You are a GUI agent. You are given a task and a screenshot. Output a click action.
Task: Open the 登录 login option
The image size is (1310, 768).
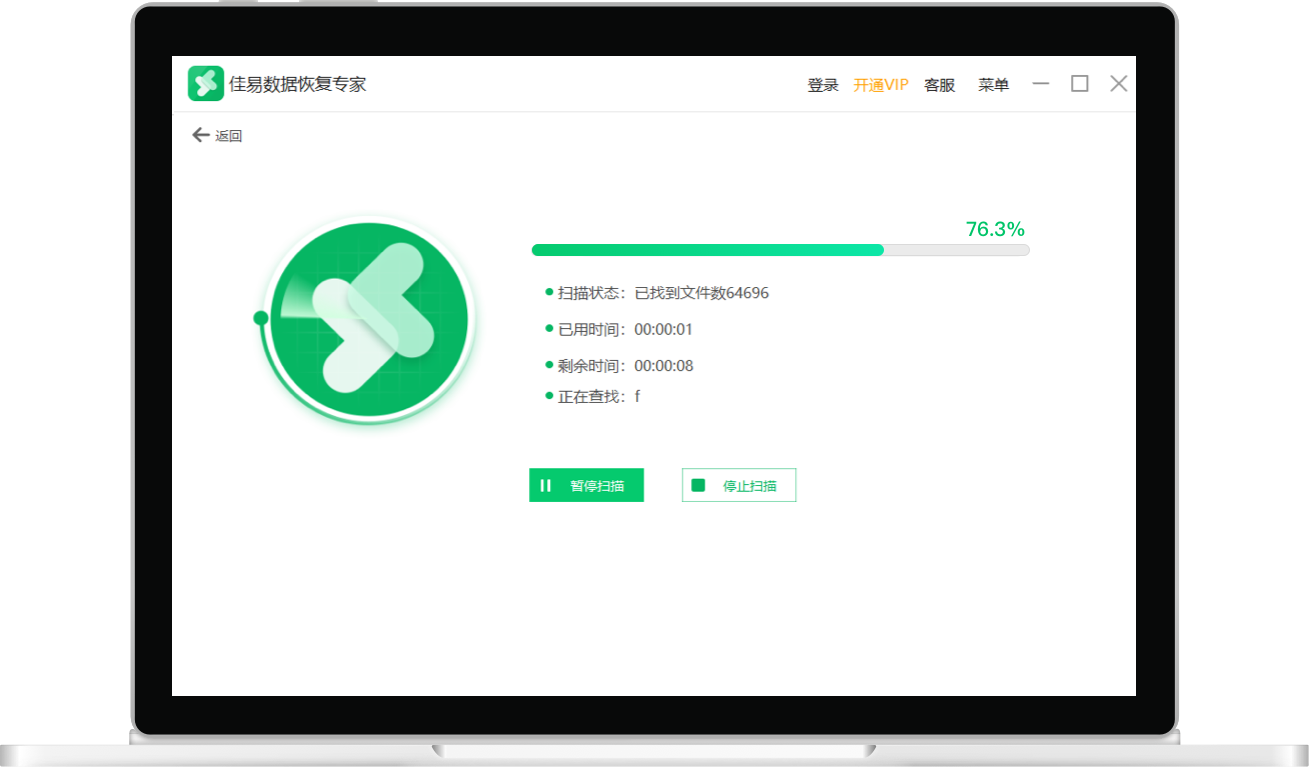[x=822, y=85]
